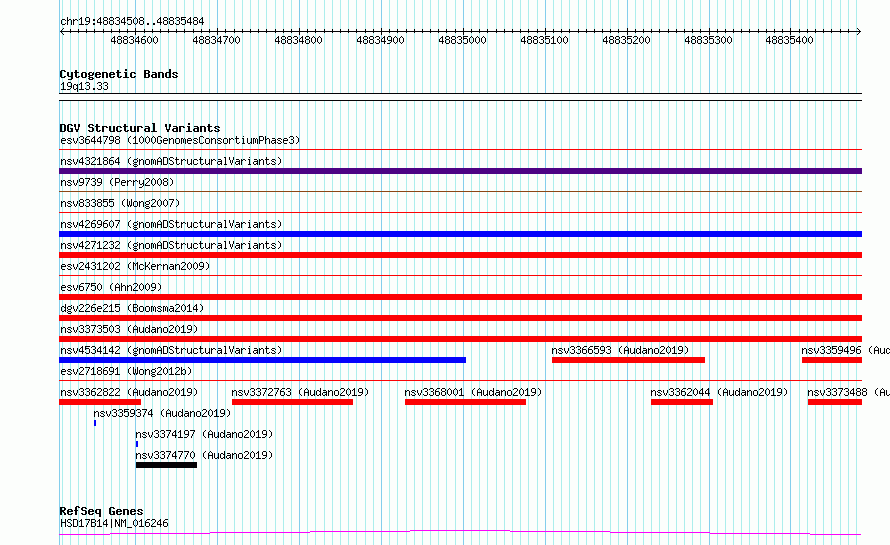890x545 pixels.
Task: Click the chr19:48834508..48835484 region label
Action: tap(132, 22)
